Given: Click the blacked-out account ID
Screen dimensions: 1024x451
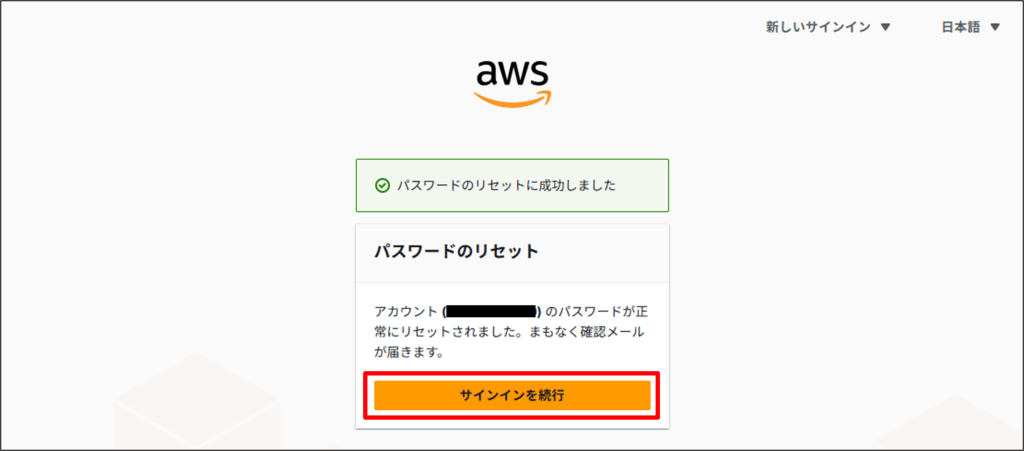Looking at the screenshot, I should point(492,312).
